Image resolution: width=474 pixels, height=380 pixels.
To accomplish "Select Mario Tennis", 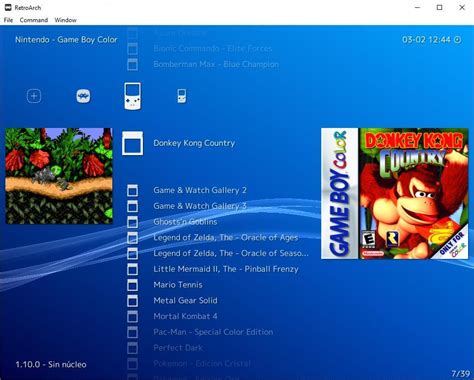I will pos(178,285).
